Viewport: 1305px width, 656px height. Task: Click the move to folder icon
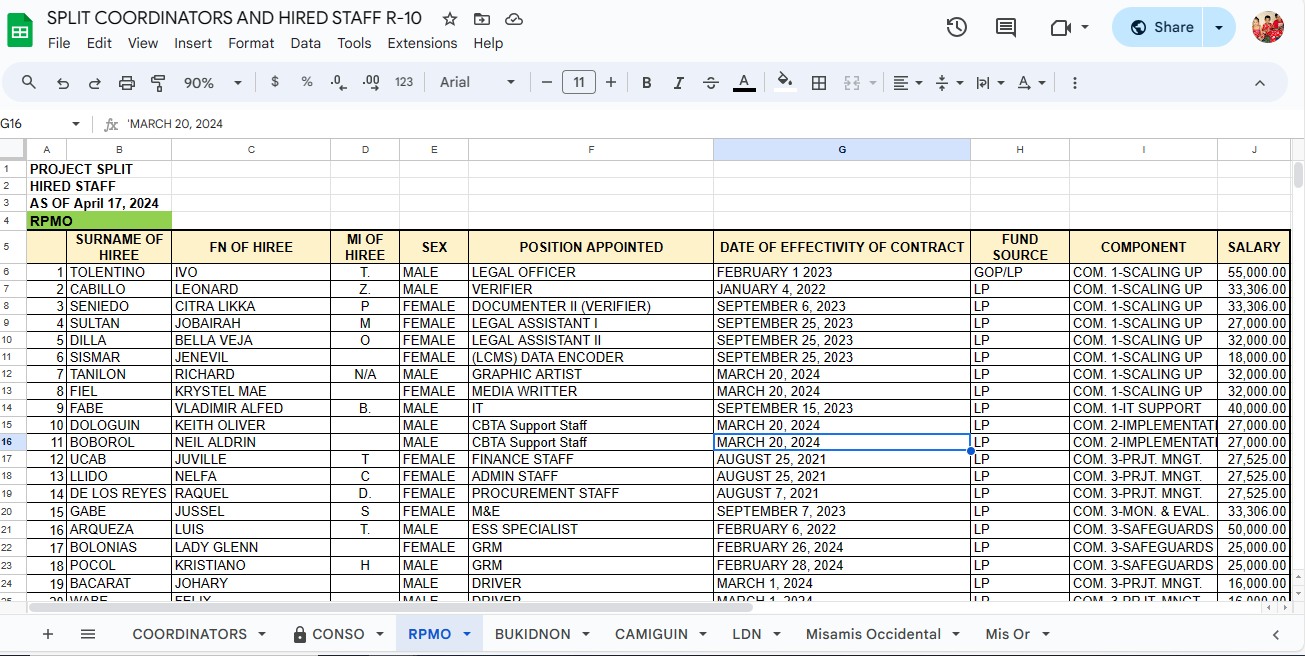pyautogui.click(x=482, y=19)
